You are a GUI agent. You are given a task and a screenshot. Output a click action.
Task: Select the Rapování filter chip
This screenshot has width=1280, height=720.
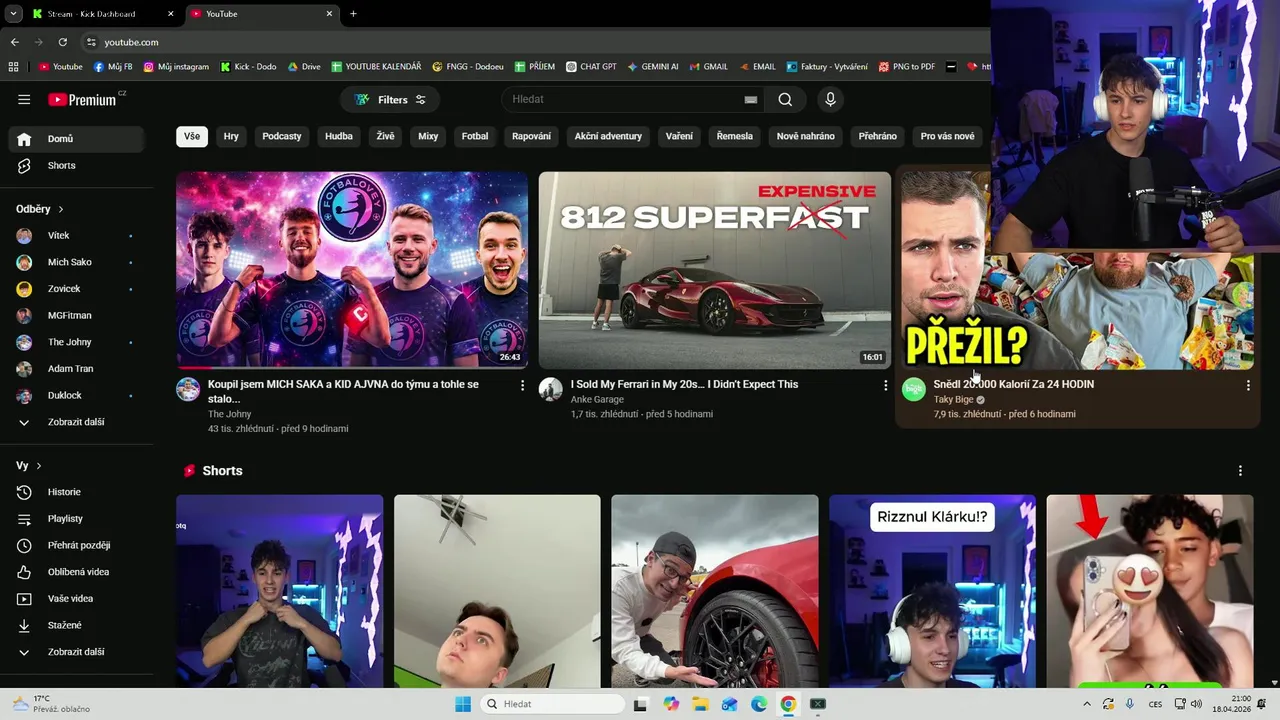click(531, 136)
